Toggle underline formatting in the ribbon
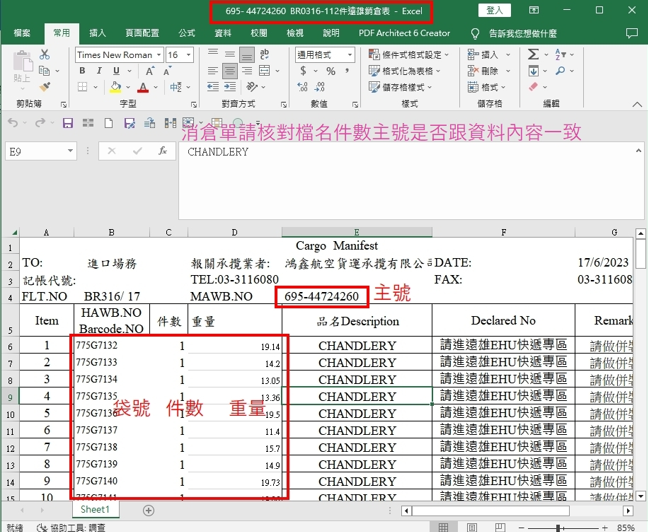Viewport: 648px width, 532px height. 115,71
